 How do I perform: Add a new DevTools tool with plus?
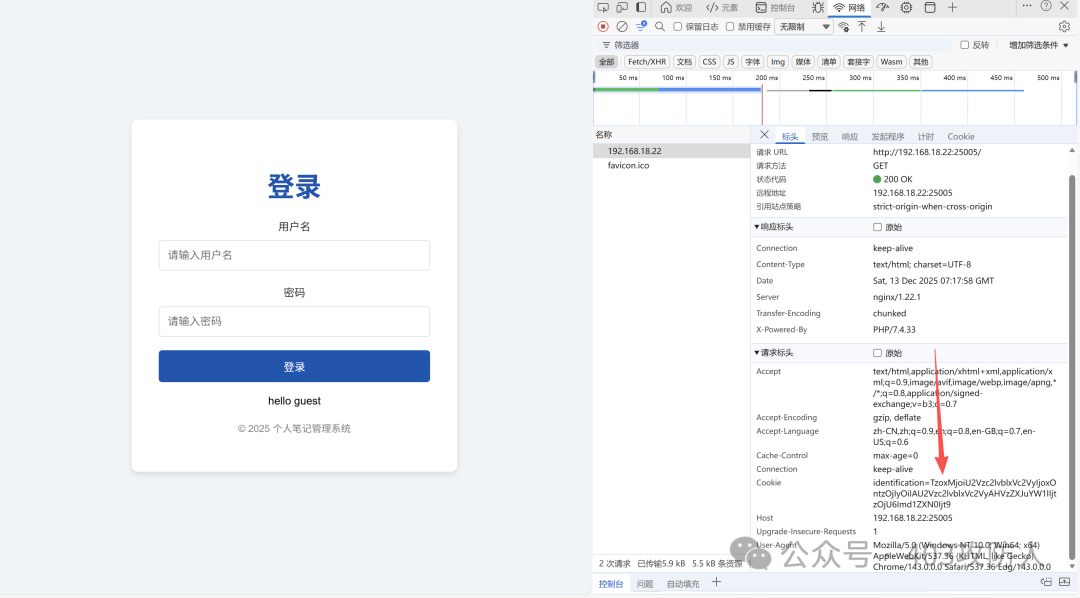click(x=953, y=8)
